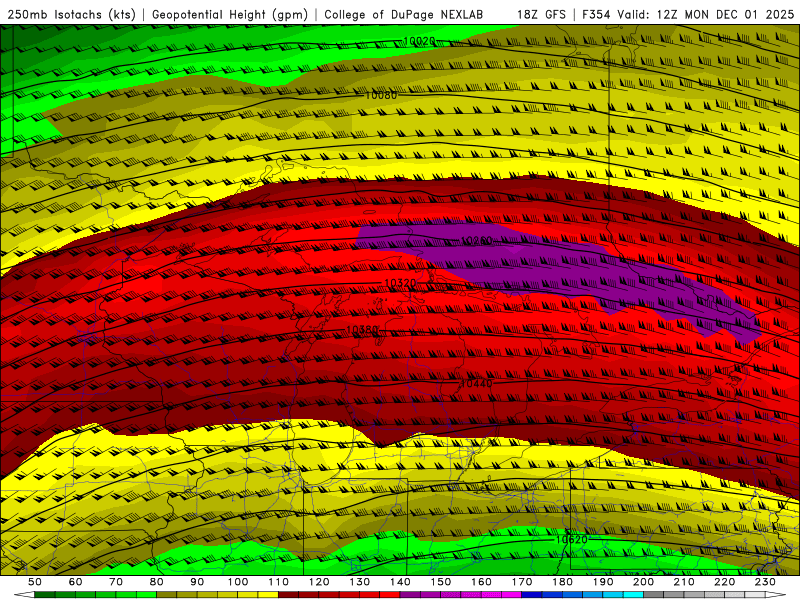
Task: Click the "18Z GFS" model run label
Action: coord(541,14)
